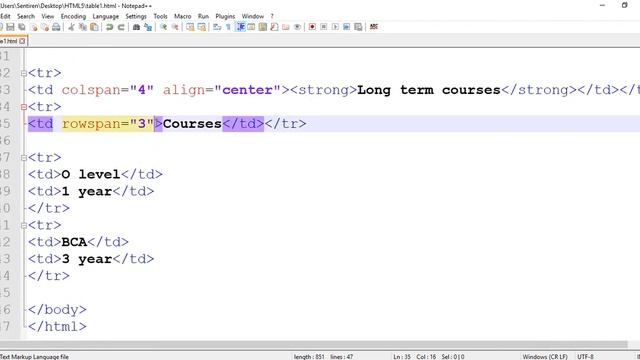The width and height of the screenshot is (640, 360).
Task: Collapse the tr fold above O level
Action: [x=24, y=158]
